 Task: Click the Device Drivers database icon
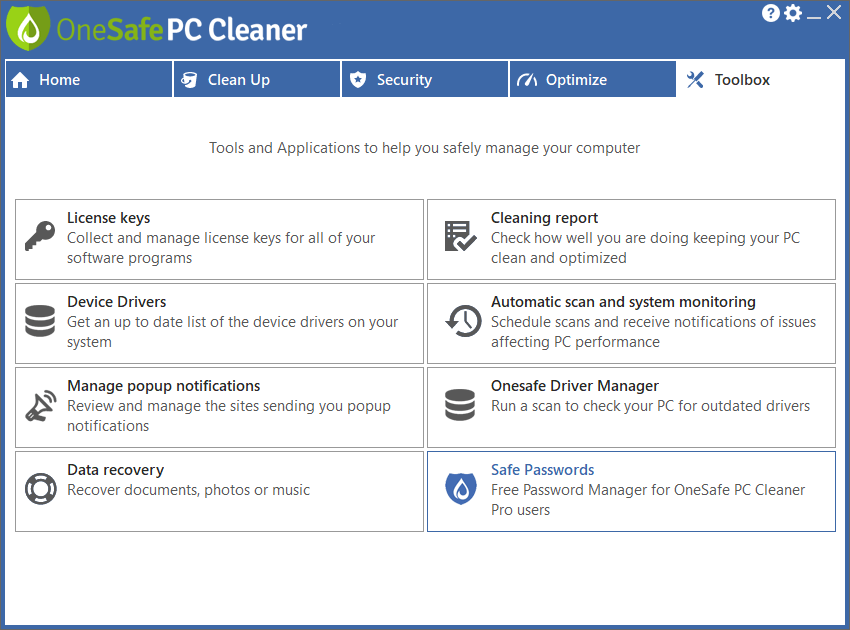(x=40, y=320)
